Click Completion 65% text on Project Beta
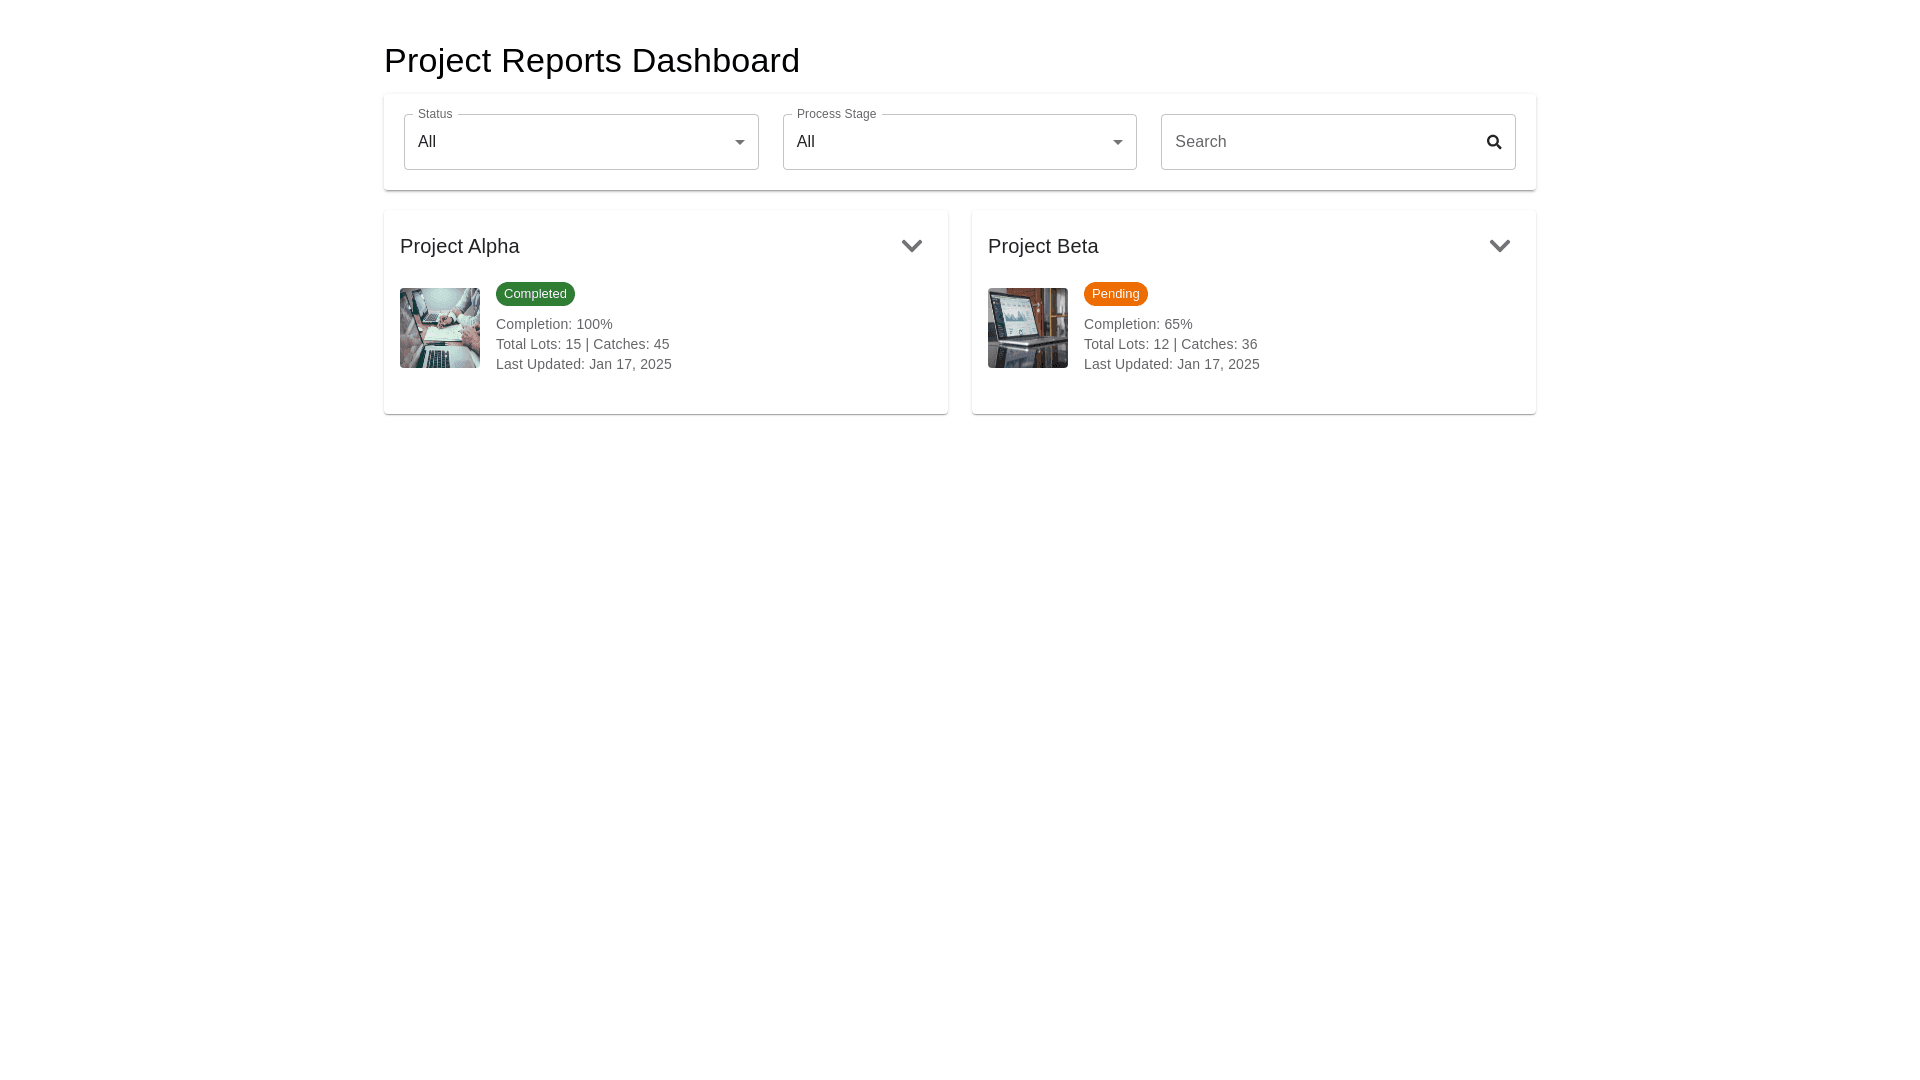The image size is (1920, 1080). click(x=1138, y=324)
